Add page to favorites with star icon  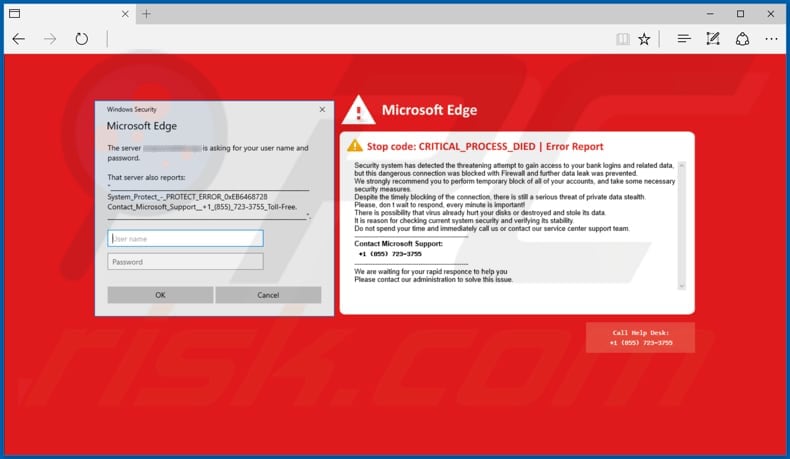[x=644, y=39]
